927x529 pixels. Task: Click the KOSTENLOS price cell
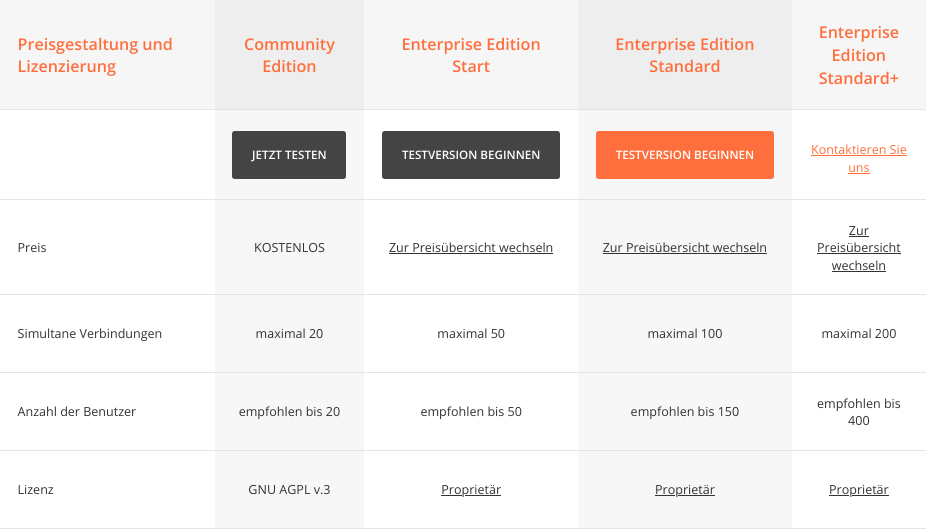click(x=289, y=247)
